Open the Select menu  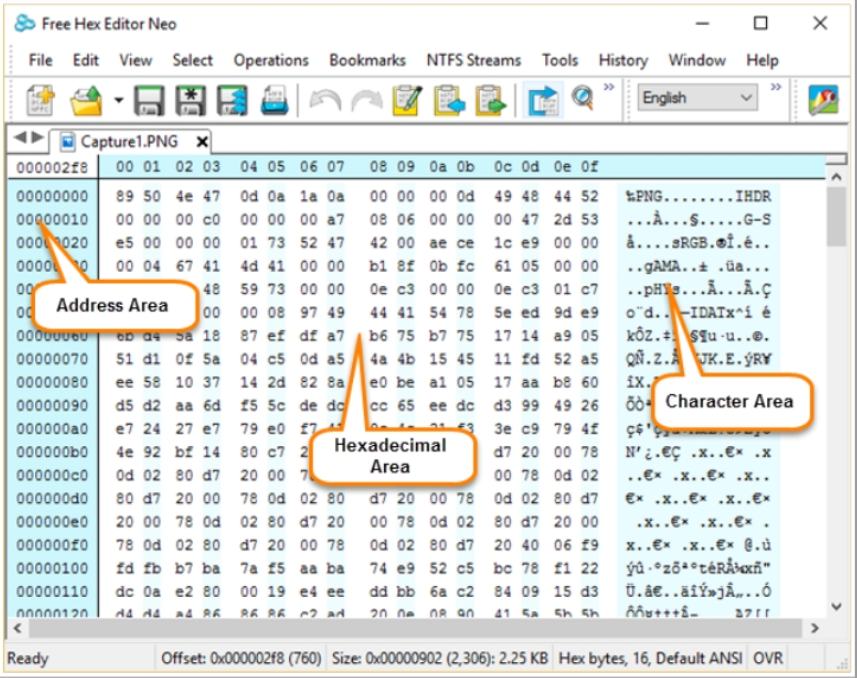pos(192,60)
